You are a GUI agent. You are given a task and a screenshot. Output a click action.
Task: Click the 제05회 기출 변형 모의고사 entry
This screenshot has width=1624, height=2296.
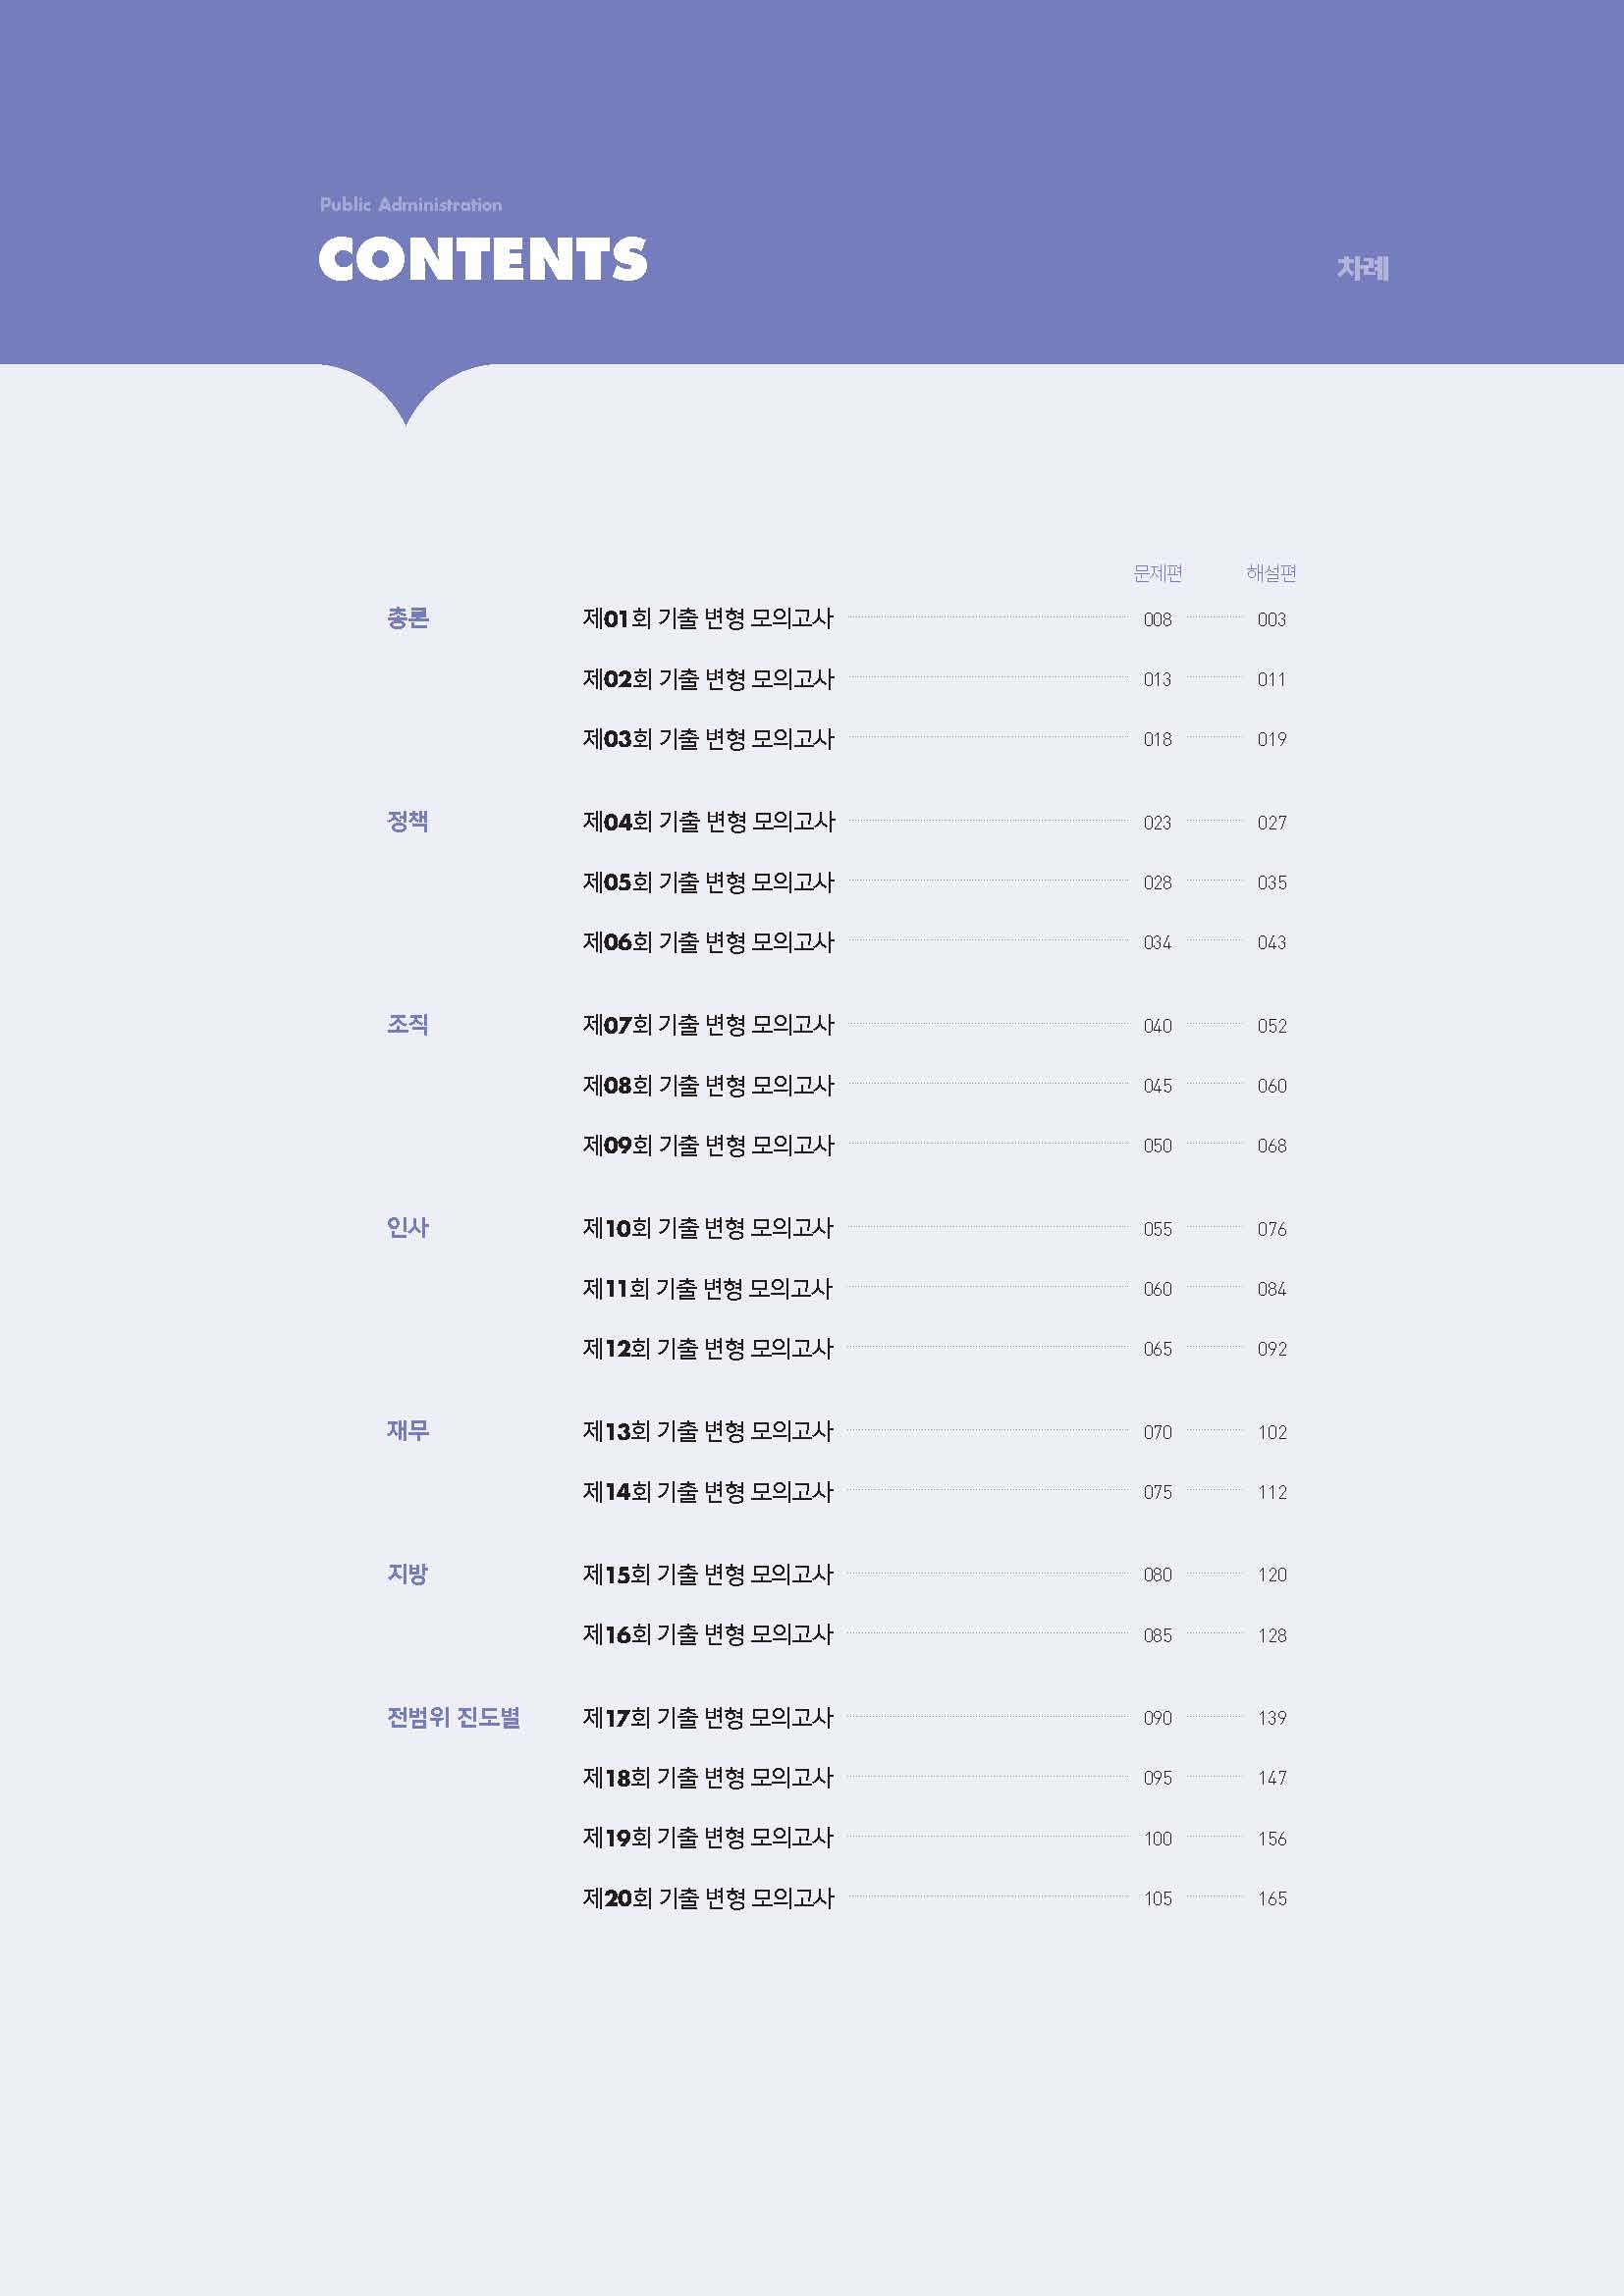pyautogui.click(x=708, y=882)
